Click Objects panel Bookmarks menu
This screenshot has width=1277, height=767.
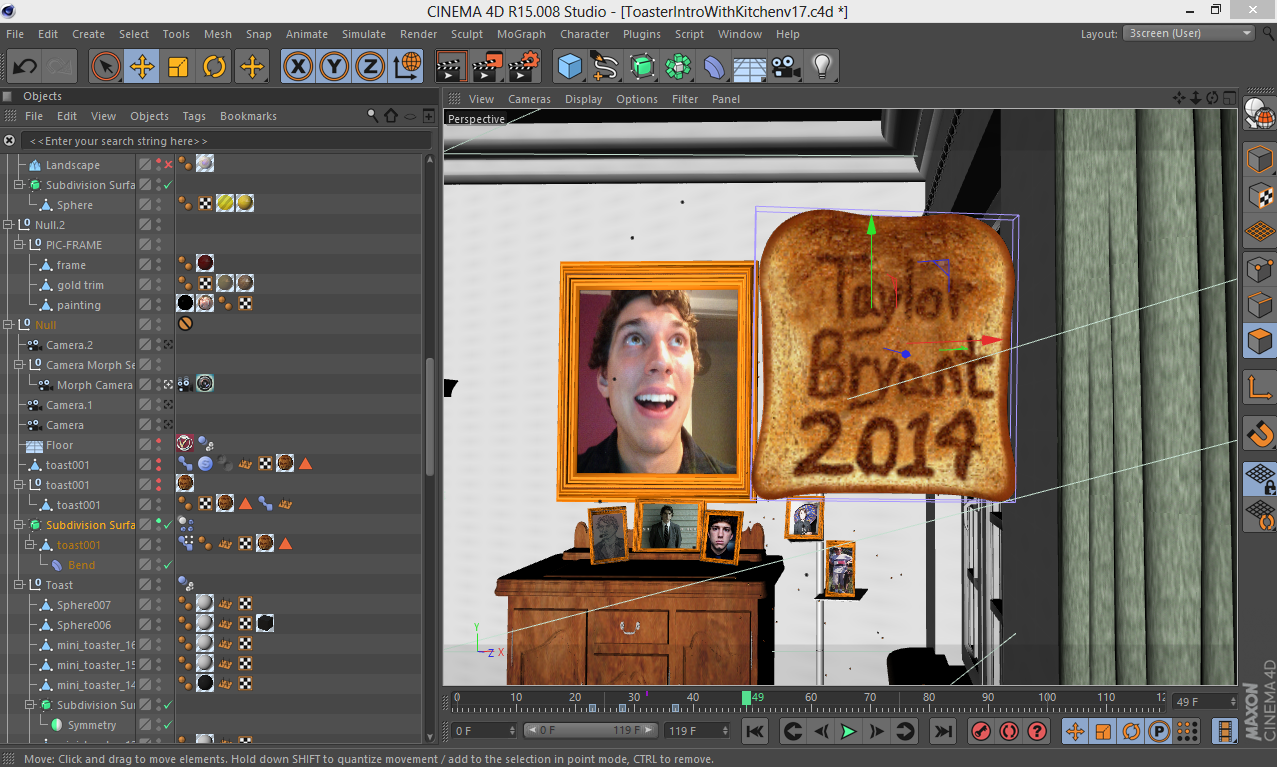248,116
